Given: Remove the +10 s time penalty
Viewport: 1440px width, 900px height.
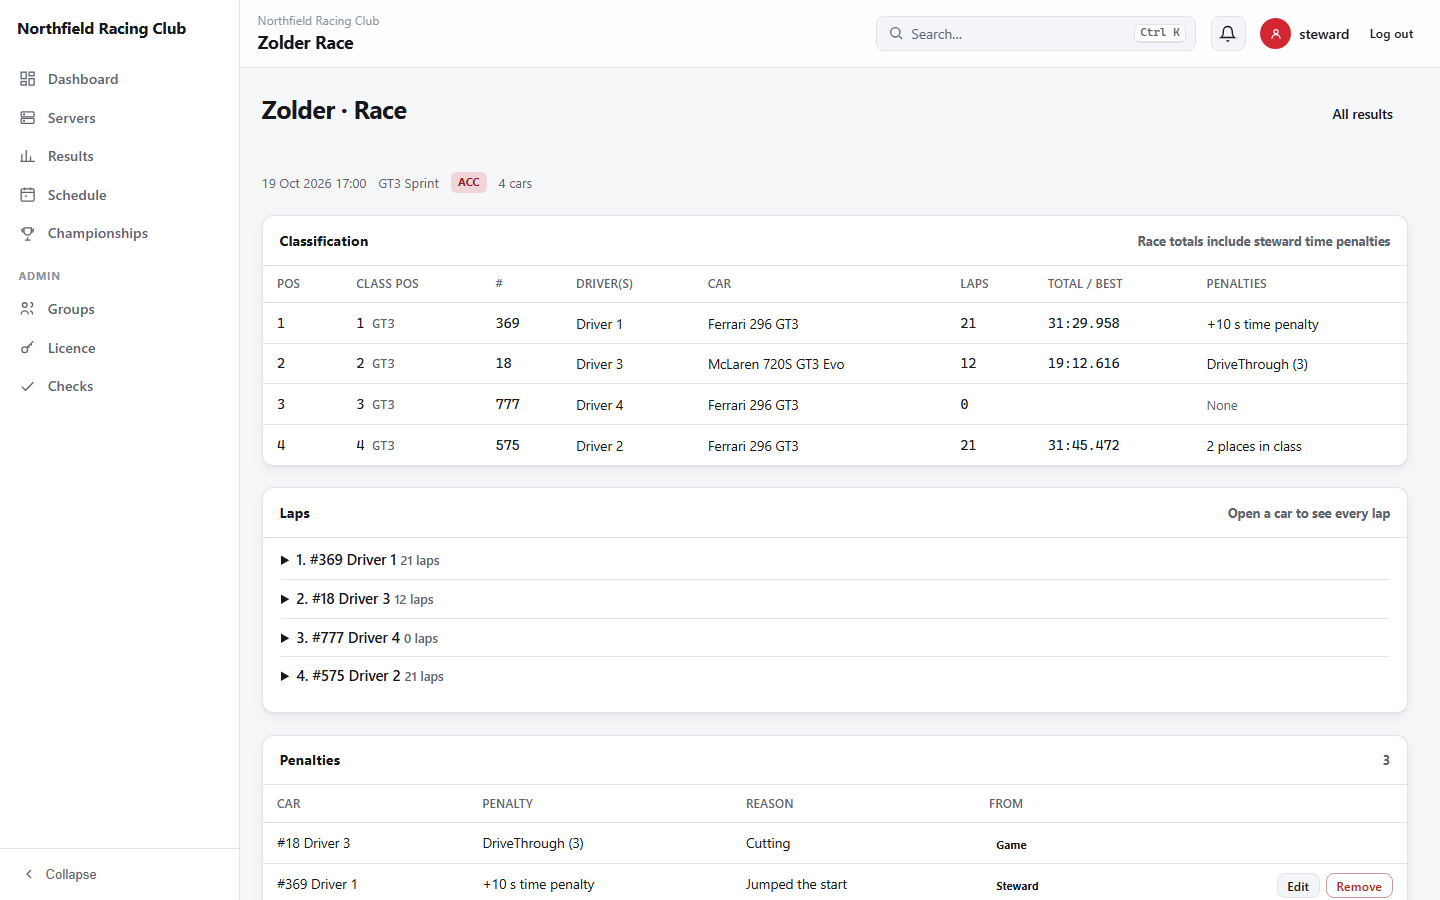Looking at the screenshot, I should pos(1359,886).
